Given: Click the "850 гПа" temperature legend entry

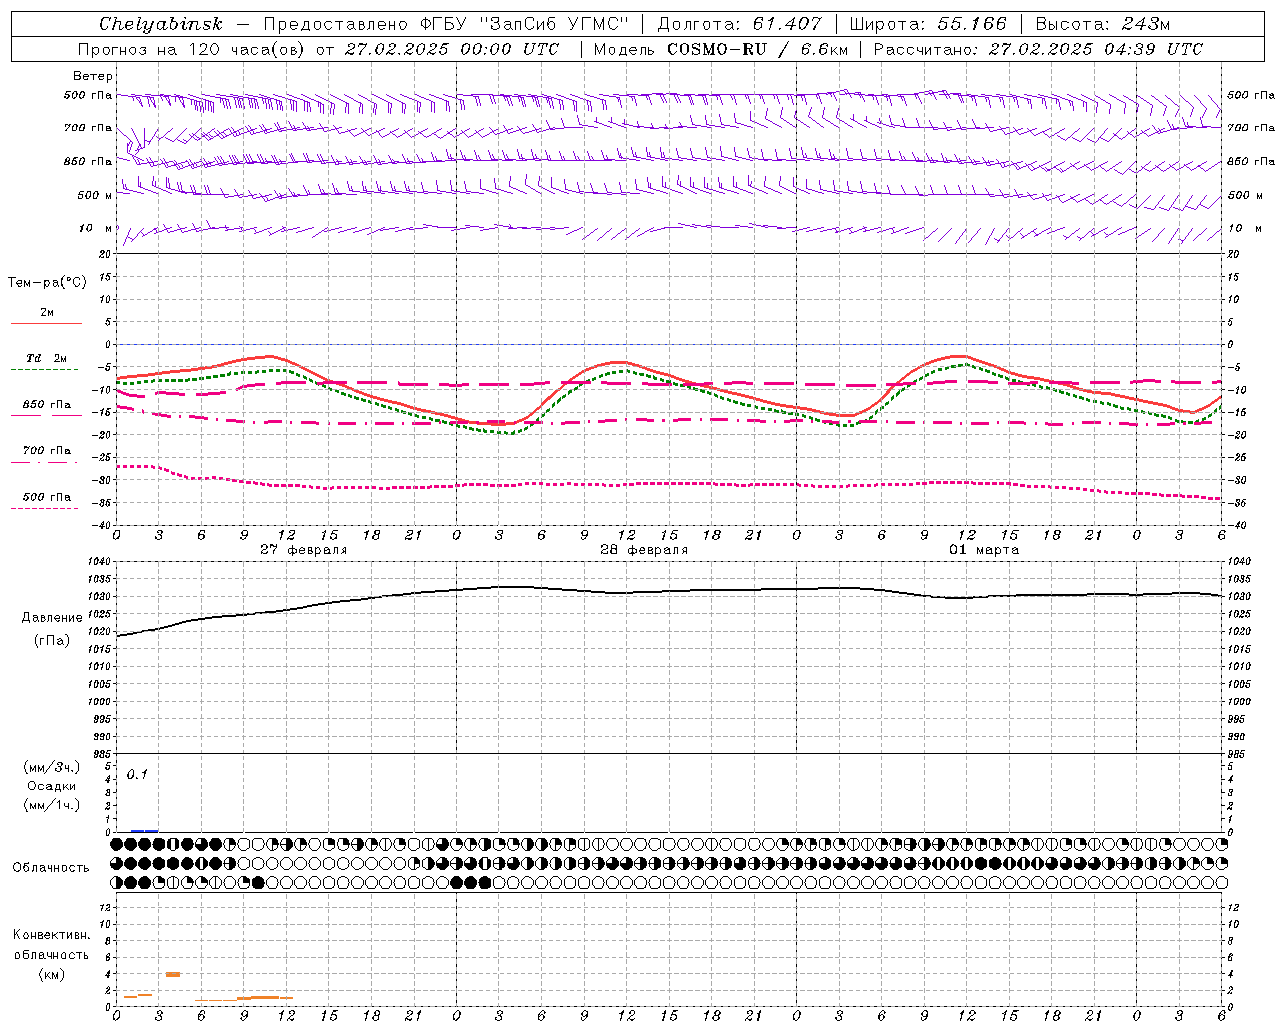Looking at the screenshot, I should [47, 405].
